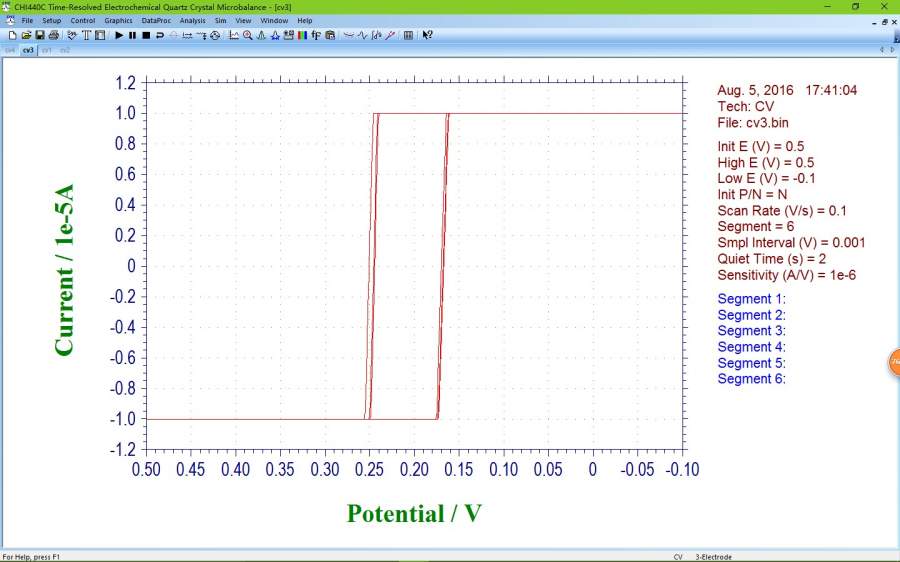Viewport: 900px width, 562px height.
Task: Open the View menu
Action: (x=243, y=21)
